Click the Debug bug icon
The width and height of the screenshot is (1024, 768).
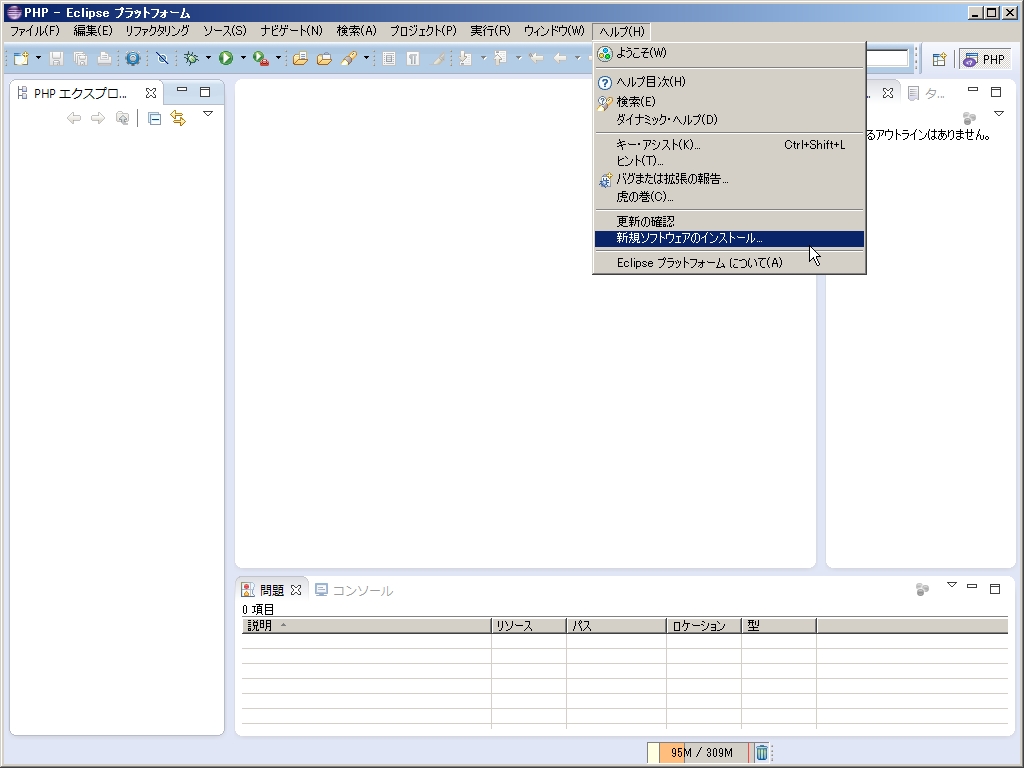coord(191,59)
